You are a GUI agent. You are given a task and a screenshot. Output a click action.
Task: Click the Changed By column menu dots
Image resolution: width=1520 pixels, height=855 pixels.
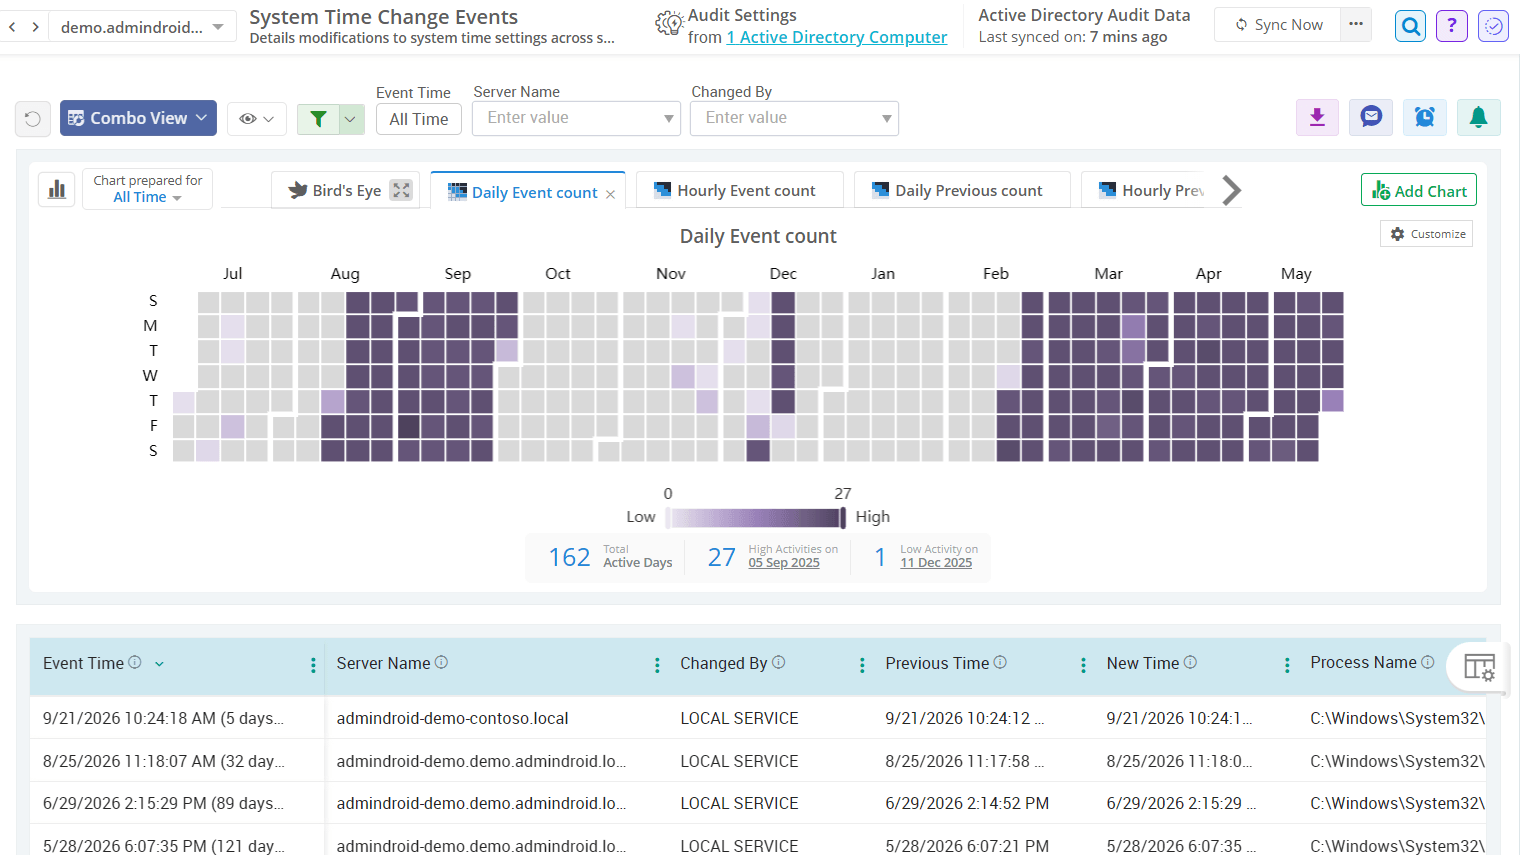coord(862,665)
